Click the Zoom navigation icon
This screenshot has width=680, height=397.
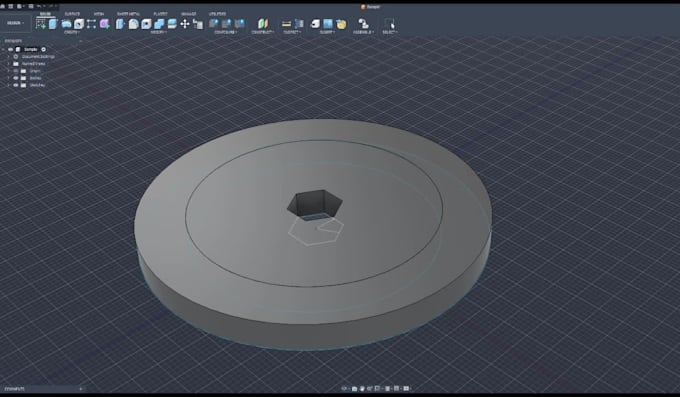coord(370,389)
